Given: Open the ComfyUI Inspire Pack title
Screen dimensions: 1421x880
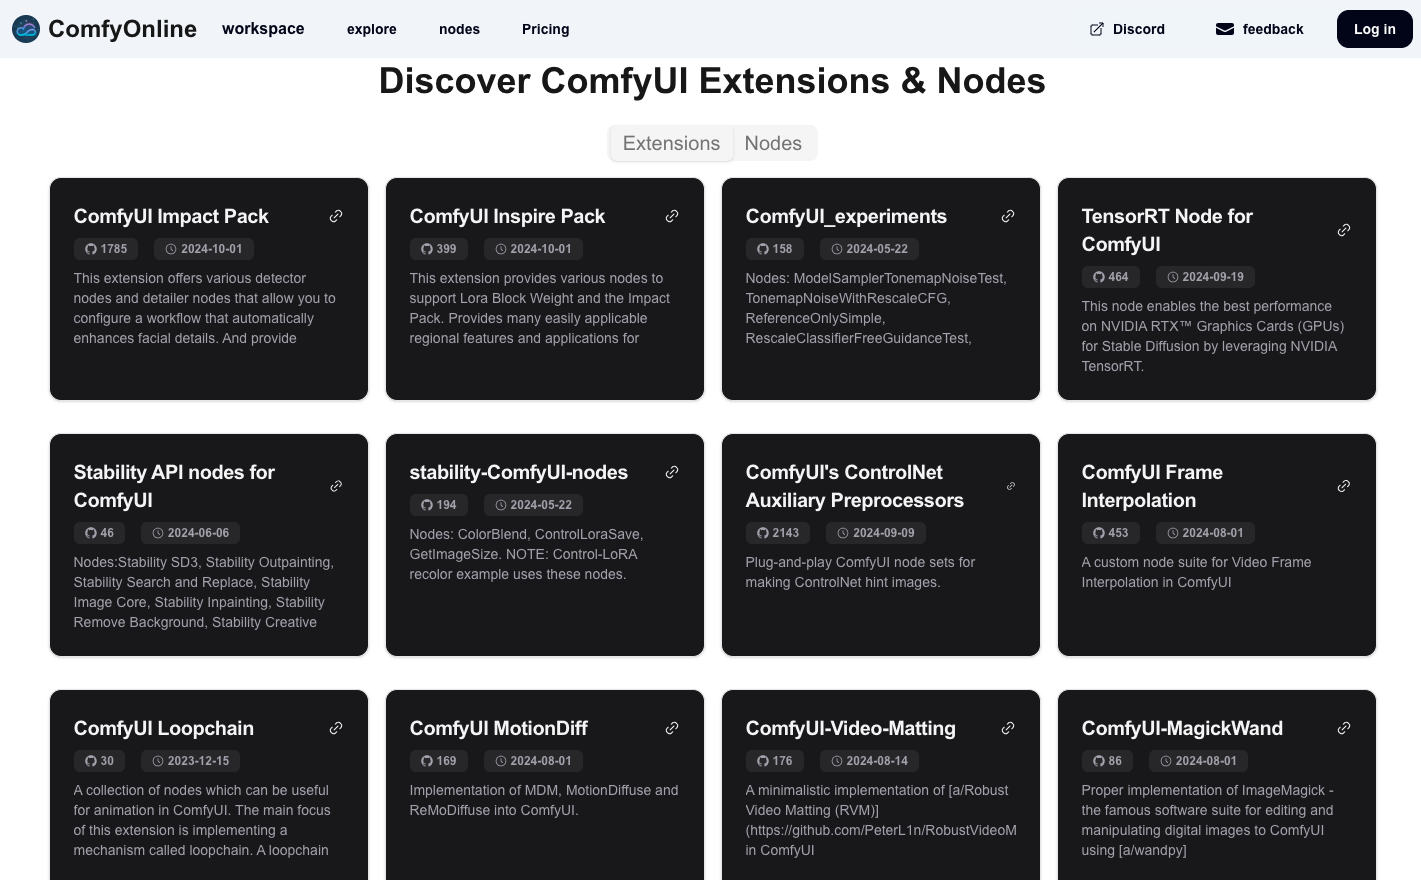Looking at the screenshot, I should click(507, 216).
